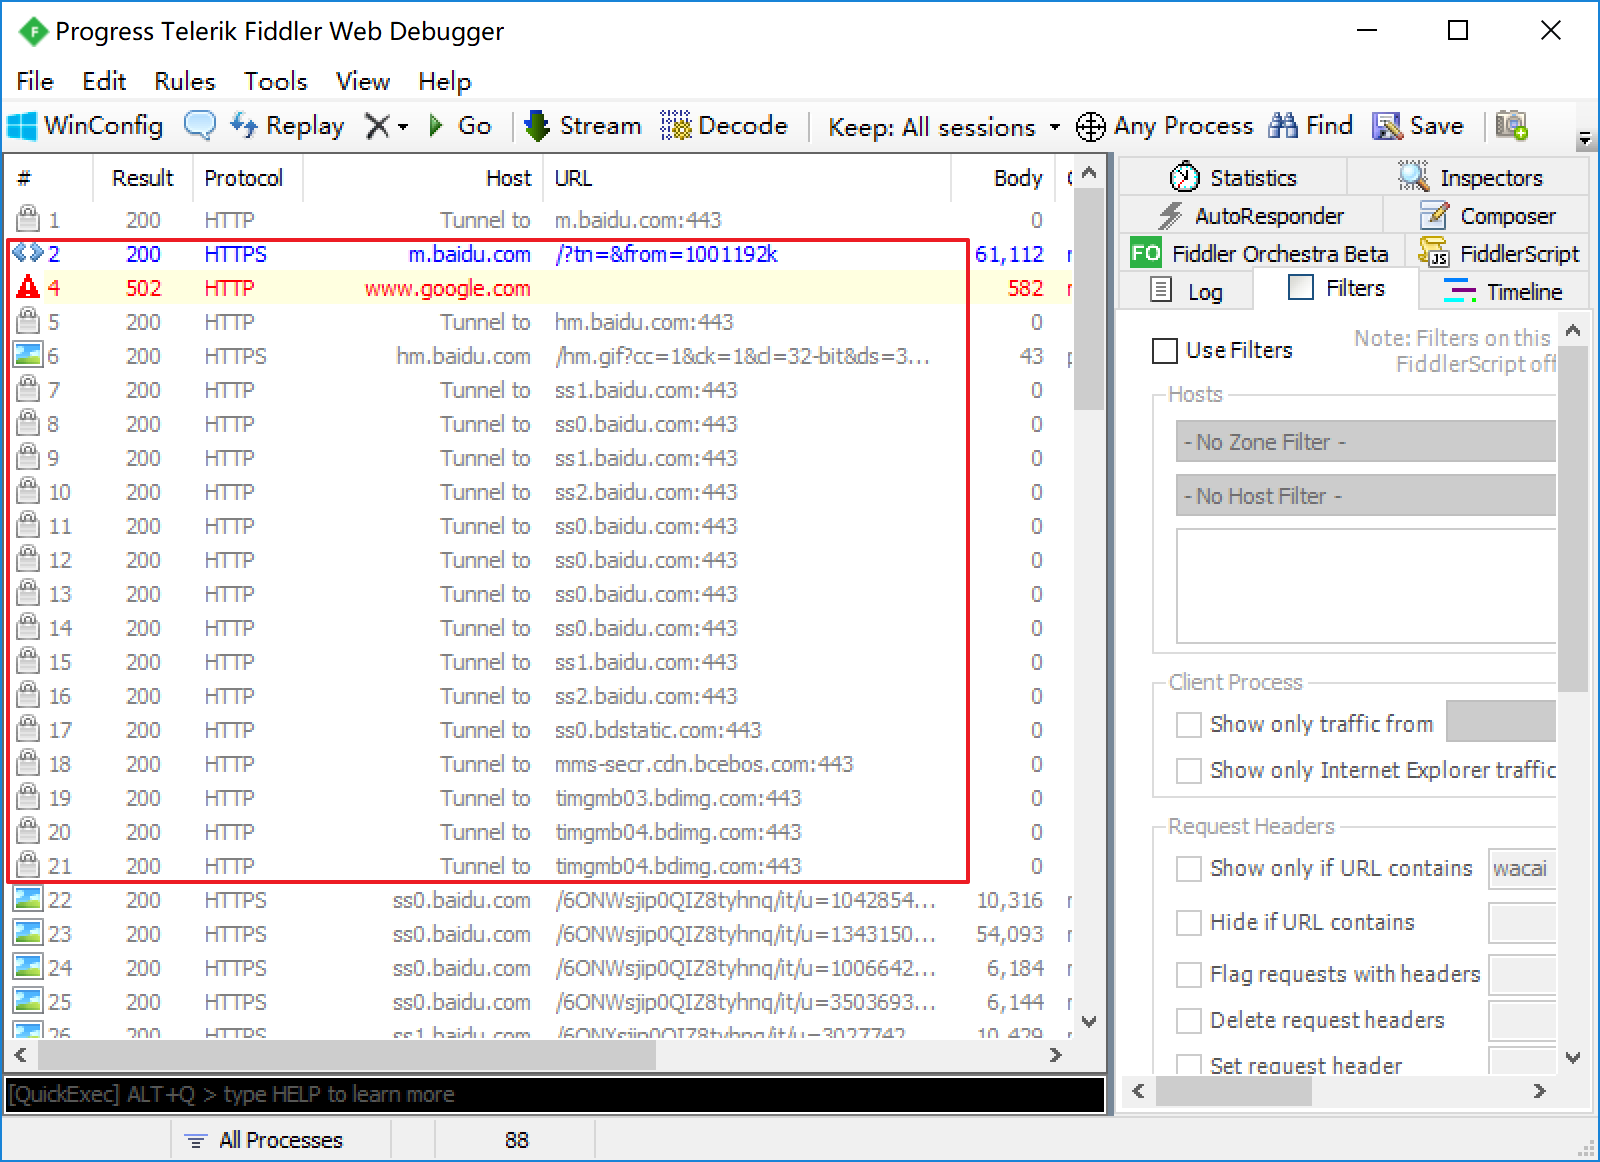Open the Edit menu
This screenshot has height=1162, width=1600.
104,81
